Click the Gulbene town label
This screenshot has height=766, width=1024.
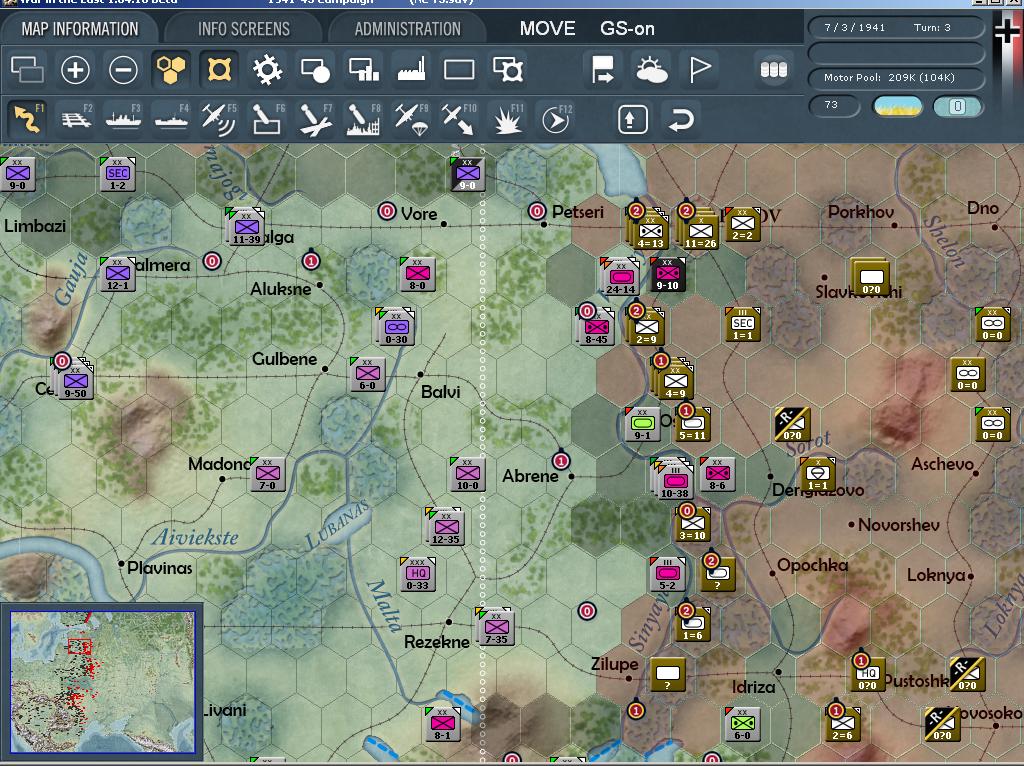284,359
